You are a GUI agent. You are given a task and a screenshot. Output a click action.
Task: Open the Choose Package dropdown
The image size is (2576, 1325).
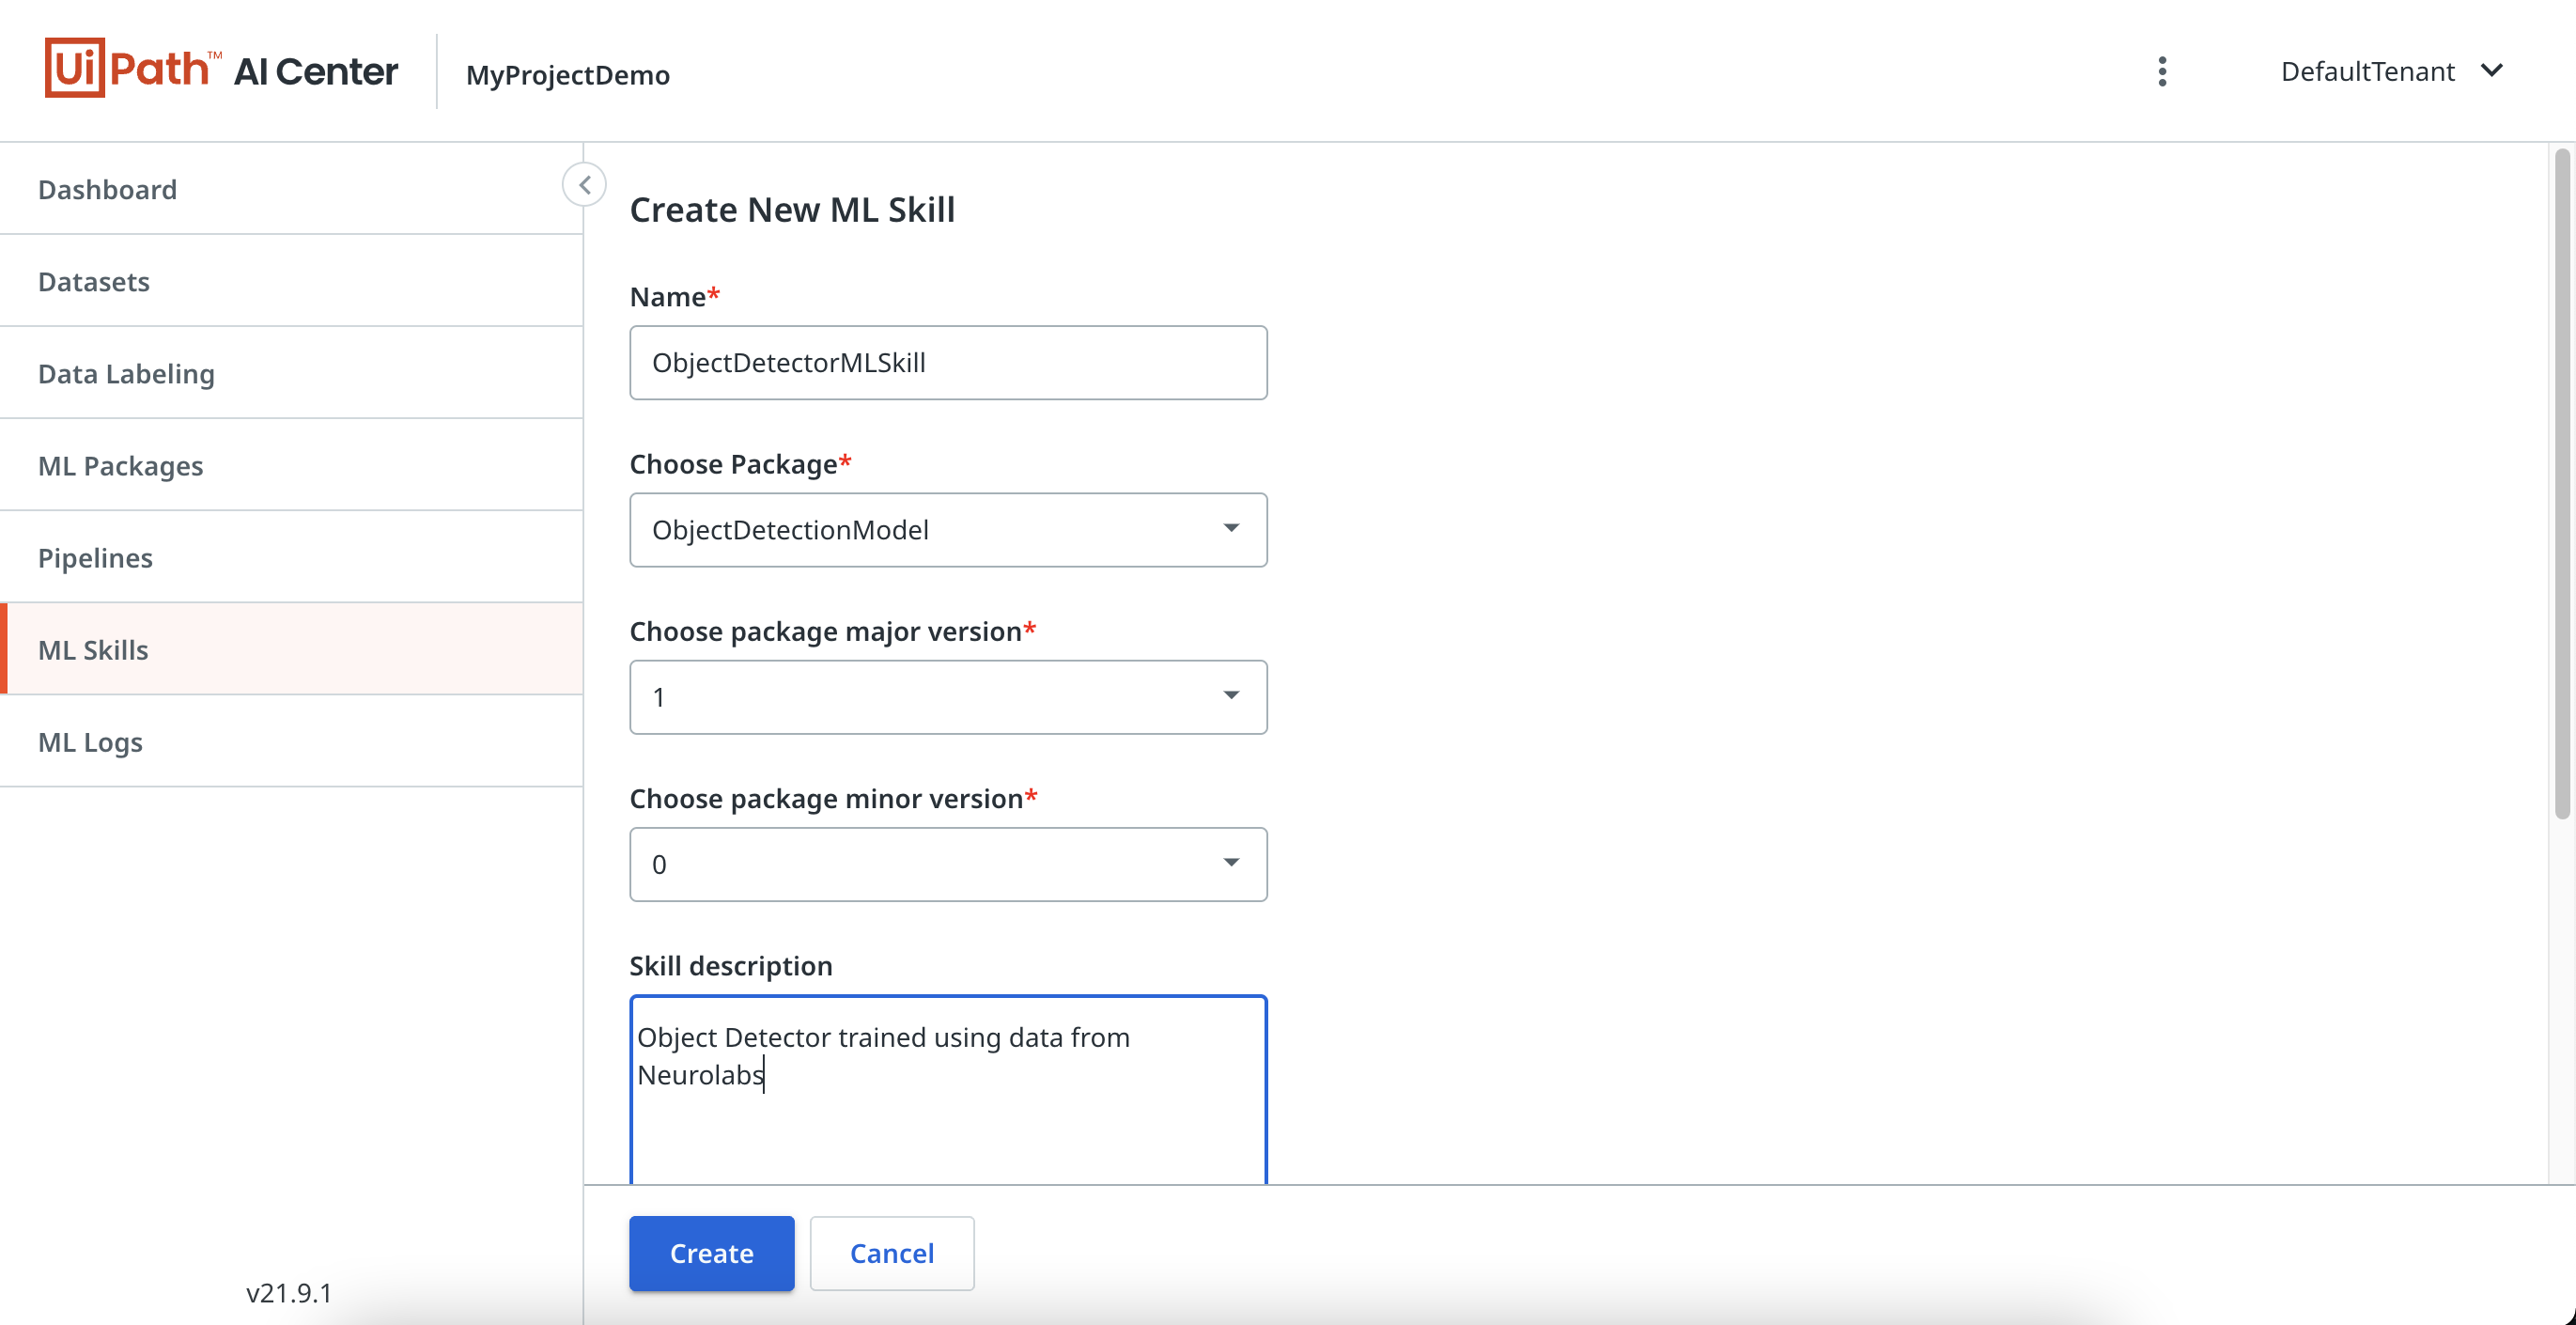[x=948, y=530]
